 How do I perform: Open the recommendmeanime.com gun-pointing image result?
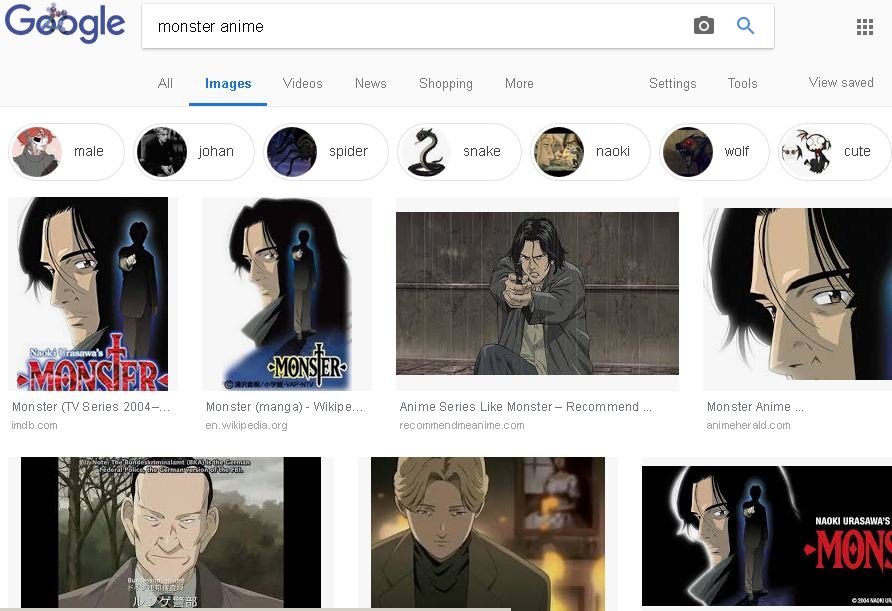(537, 294)
